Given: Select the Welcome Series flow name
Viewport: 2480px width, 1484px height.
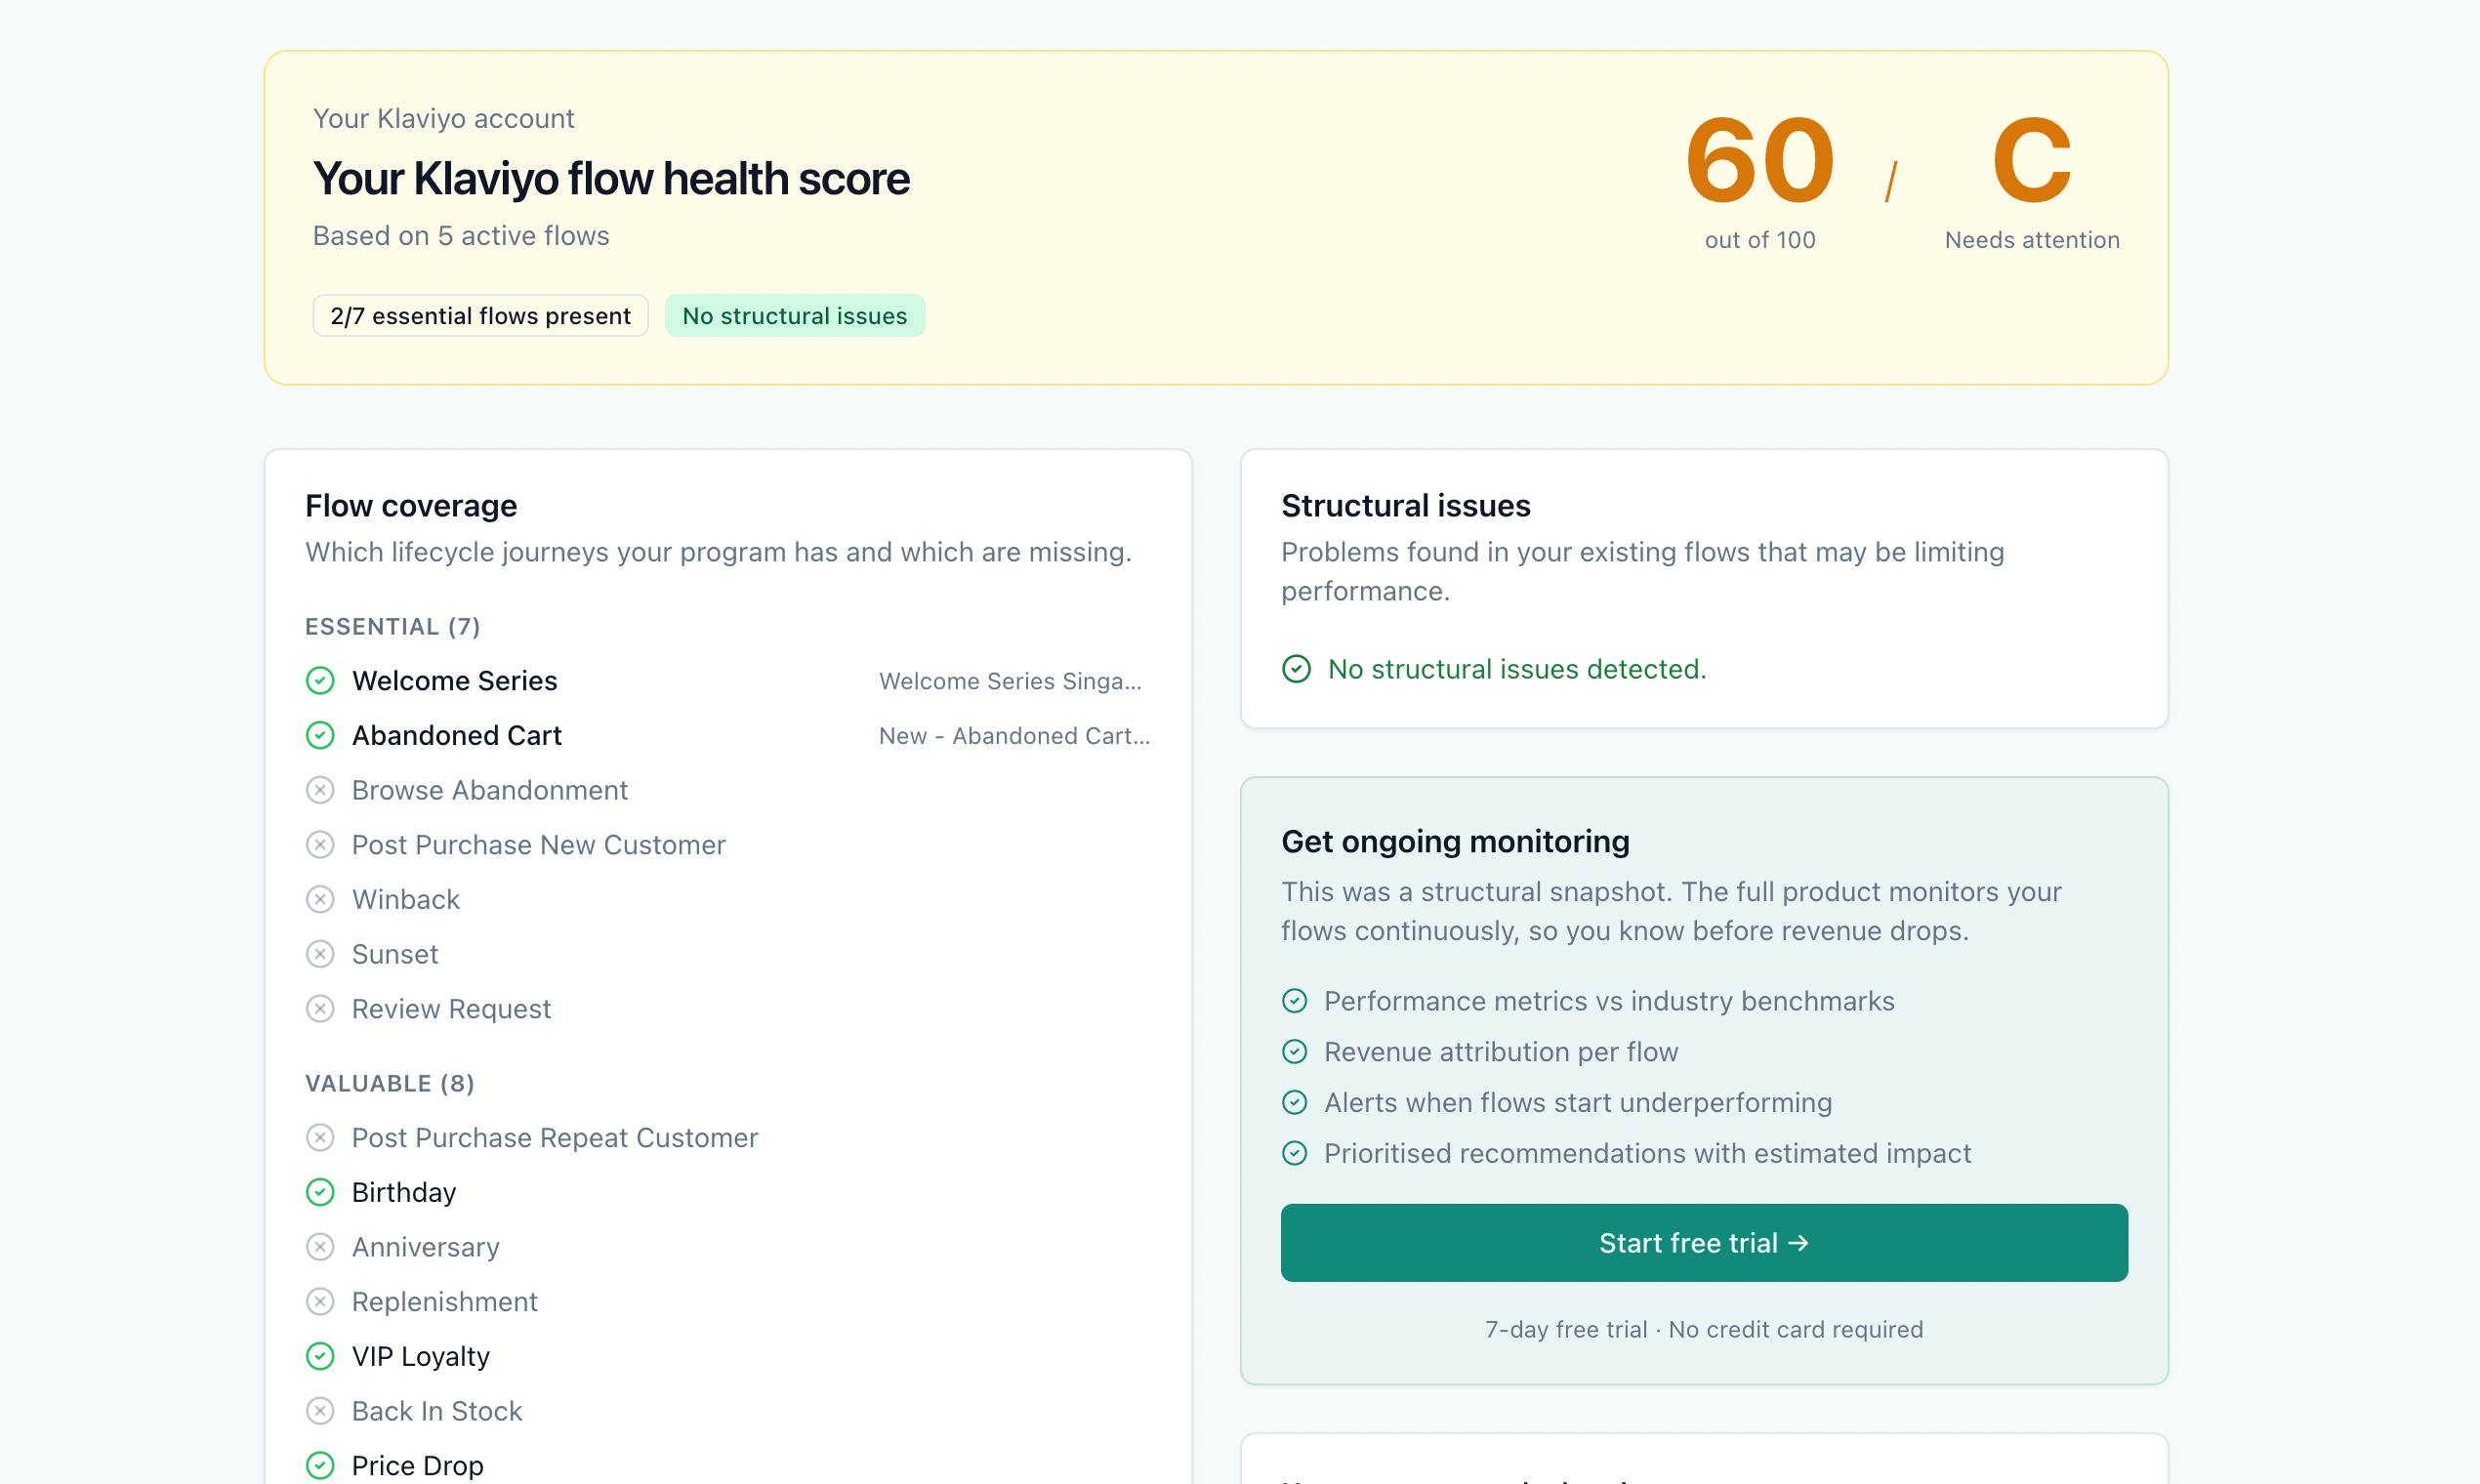Looking at the screenshot, I should tap(455, 681).
